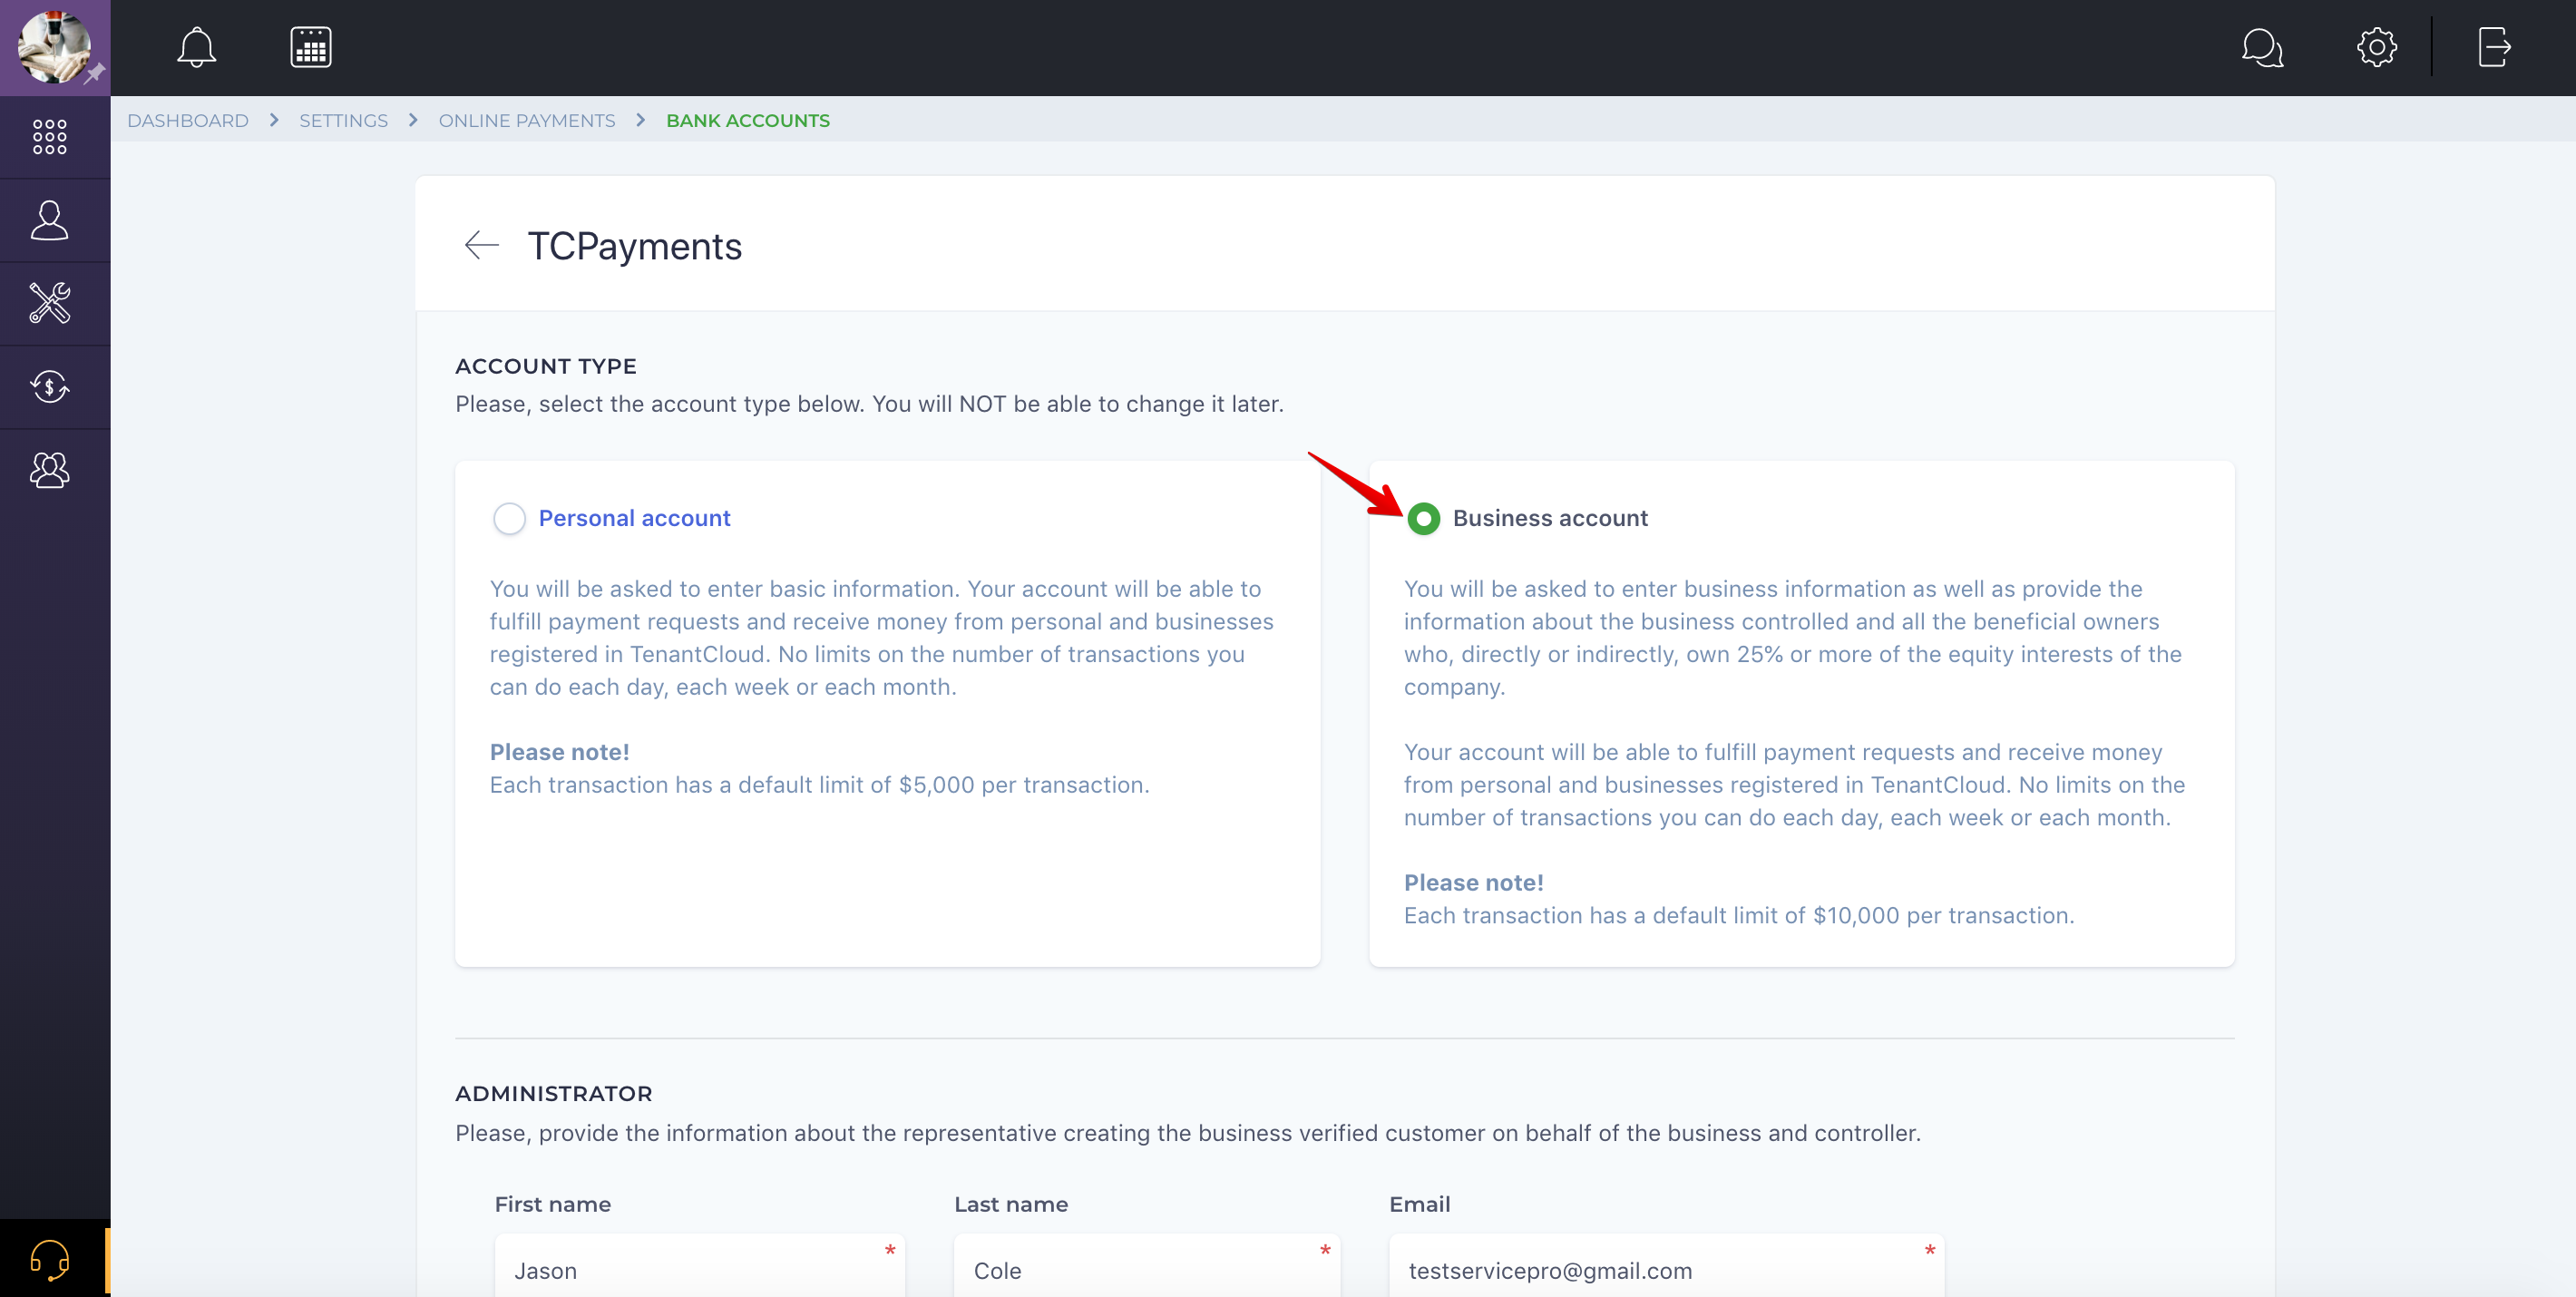Viewport: 2576px width, 1297px height.
Task: Open the accounting dollar sidebar icon
Action: [x=49, y=387]
